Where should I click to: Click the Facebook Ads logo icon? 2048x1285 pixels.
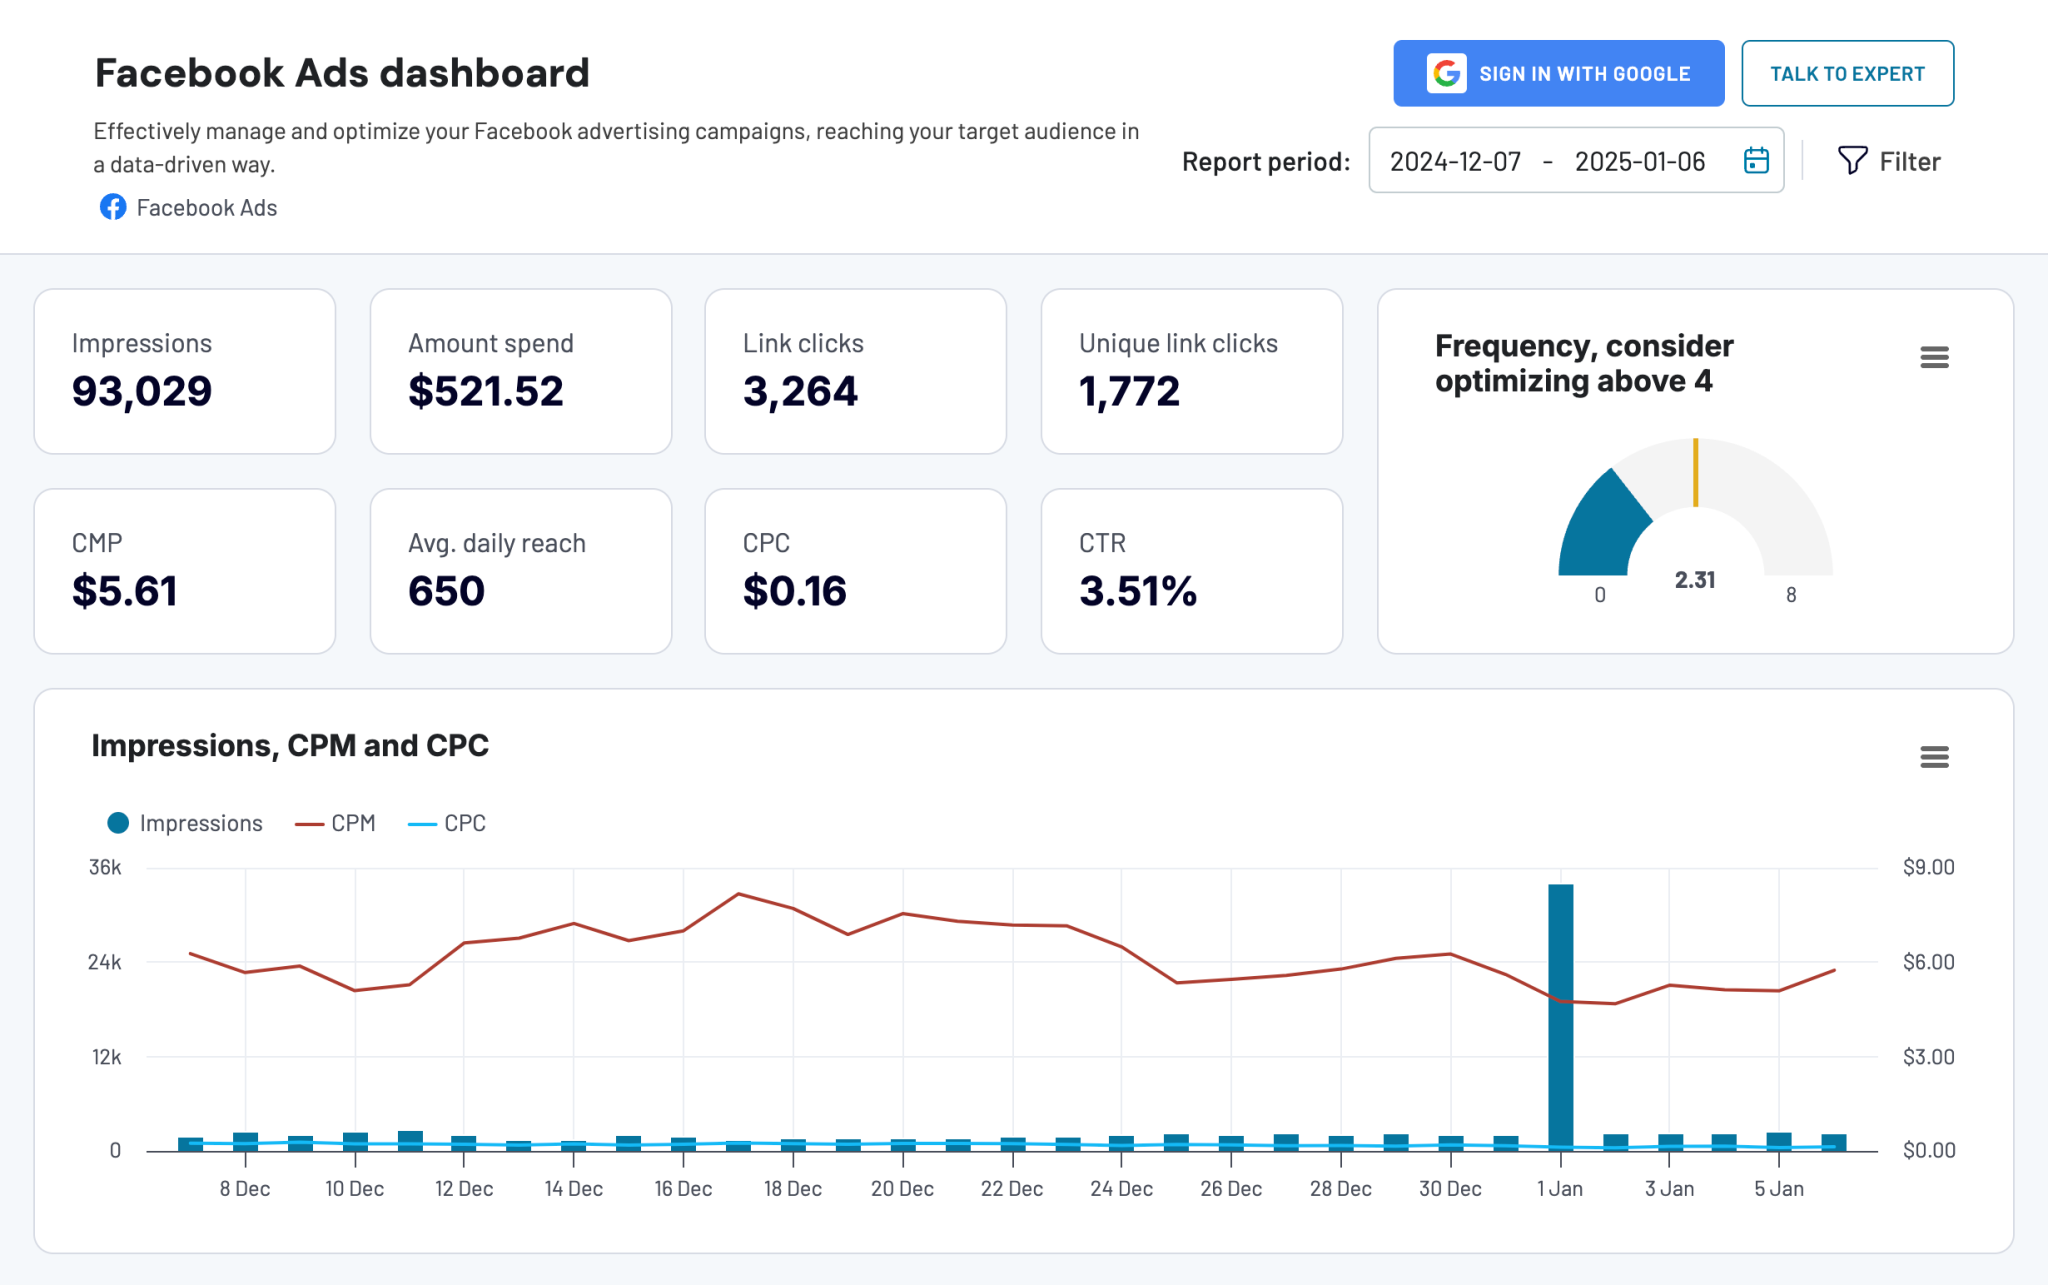pyautogui.click(x=112, y=207)
